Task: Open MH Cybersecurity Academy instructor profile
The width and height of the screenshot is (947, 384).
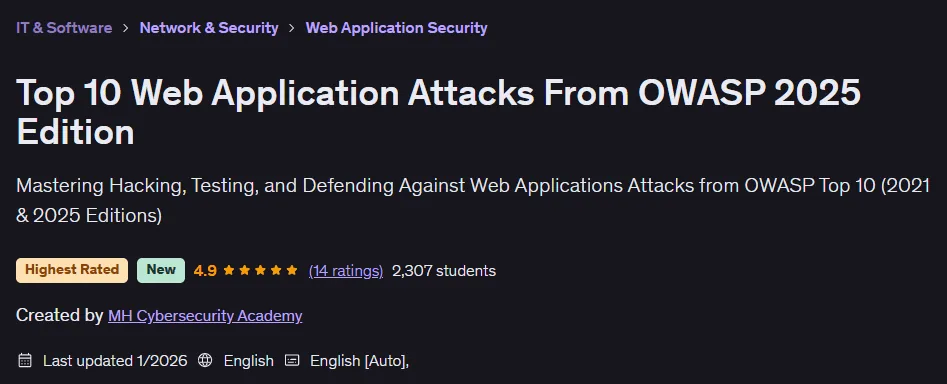Action: click(205, 316)
